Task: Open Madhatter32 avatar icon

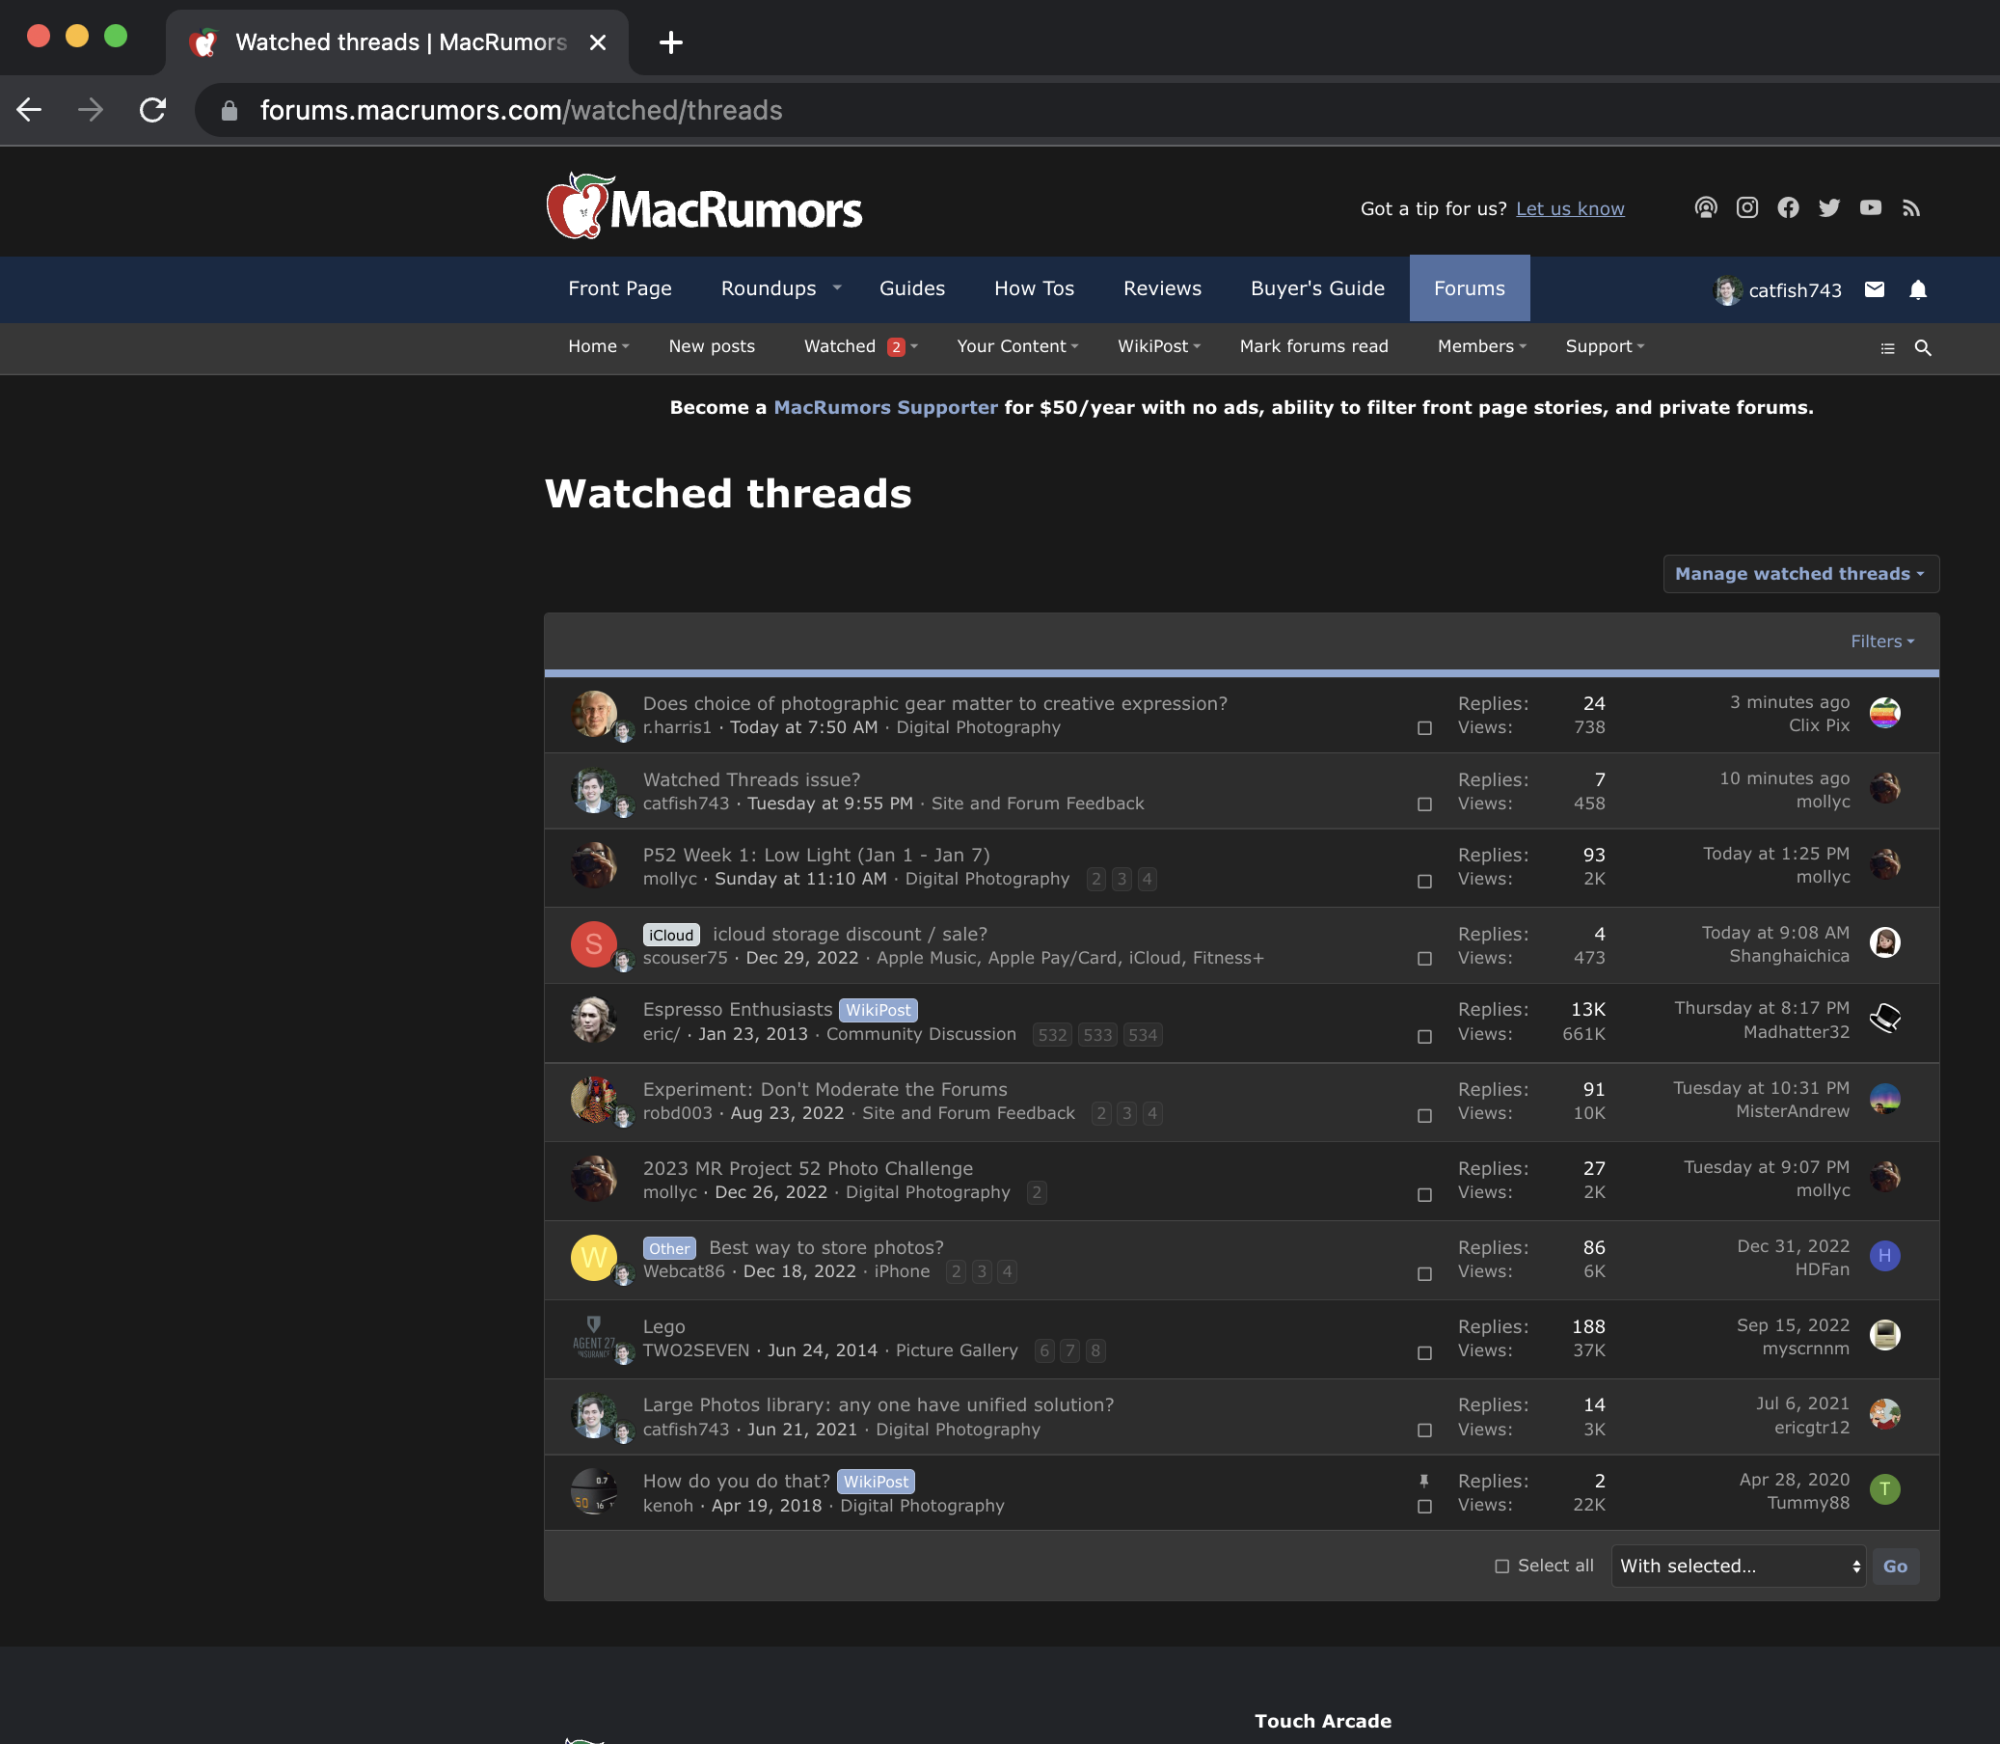Action: tap(1885, 1019)
